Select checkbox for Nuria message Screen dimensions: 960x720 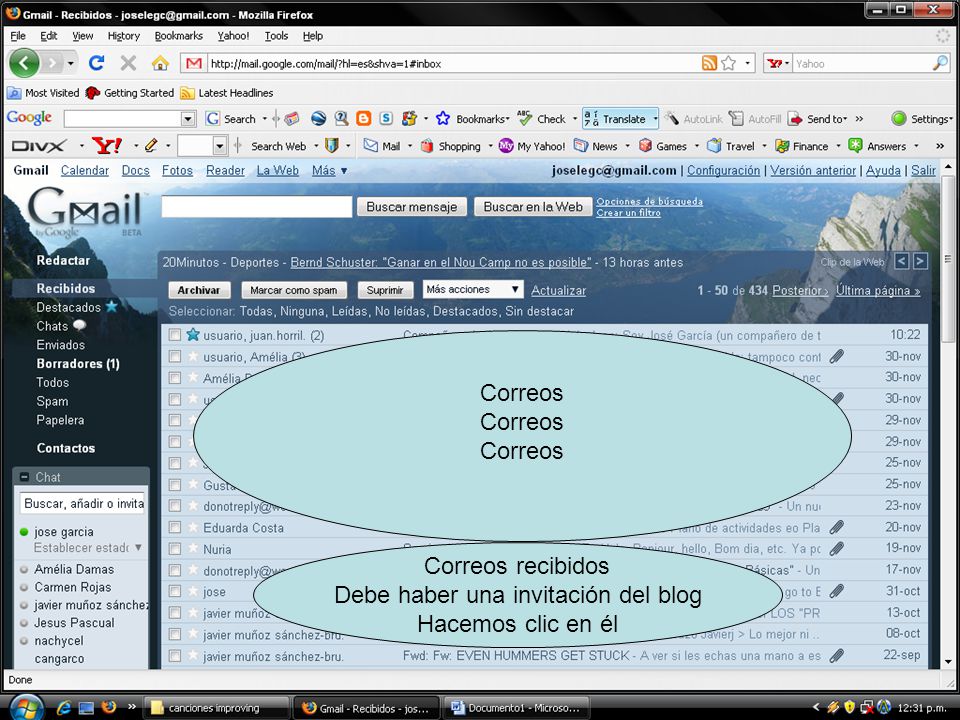tap(174, 549)
